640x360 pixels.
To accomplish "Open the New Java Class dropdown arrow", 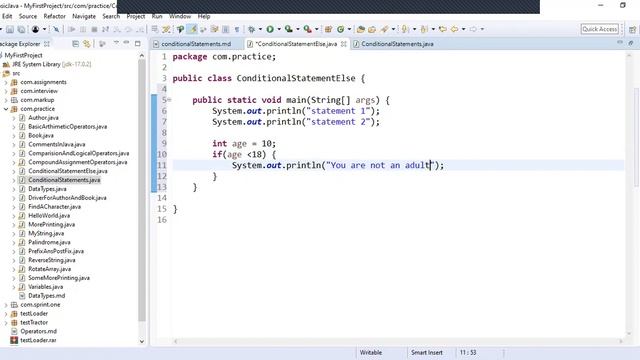I will coord(349,29).
